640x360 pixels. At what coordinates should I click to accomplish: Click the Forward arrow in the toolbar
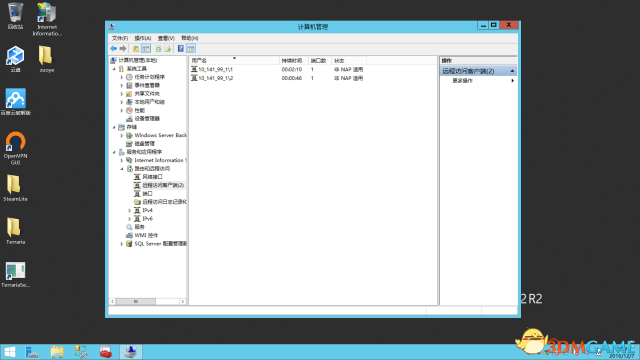click(x=123, y=49)
